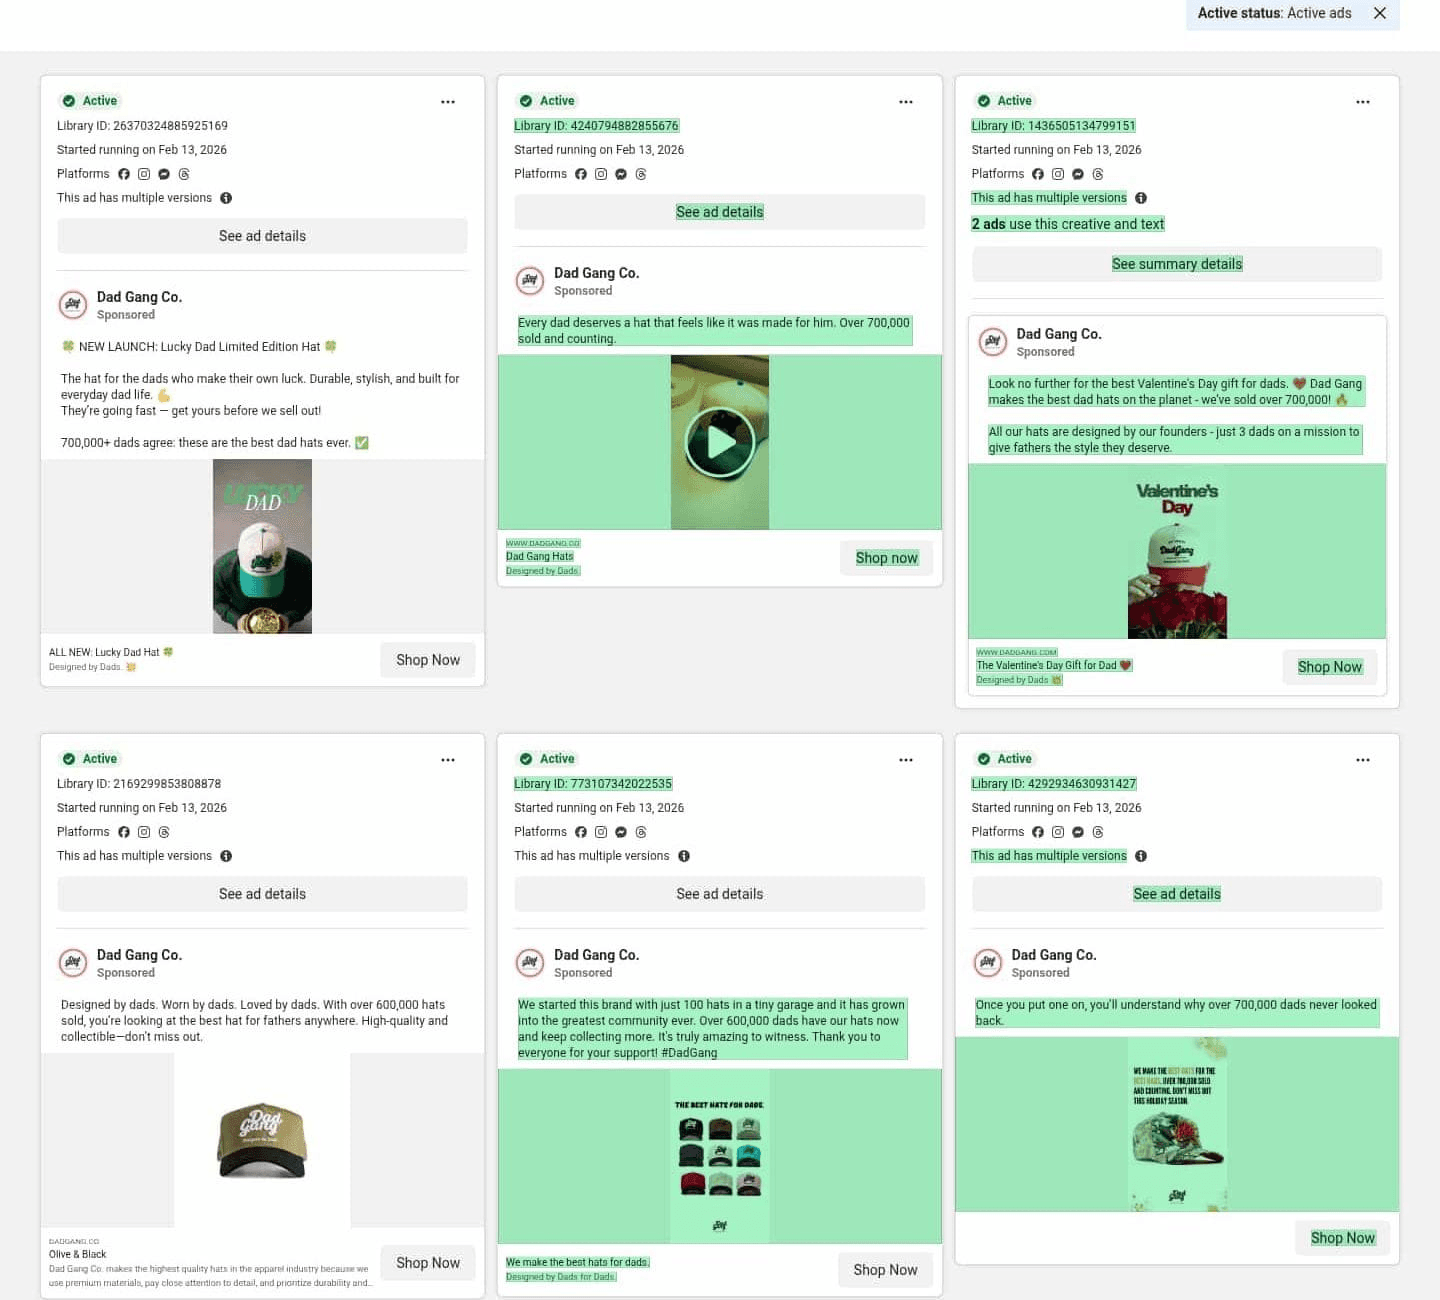Open 'The best hats for dads' grid image
Screen dimensions: 1440x1300
click(x=720, y=1156)
